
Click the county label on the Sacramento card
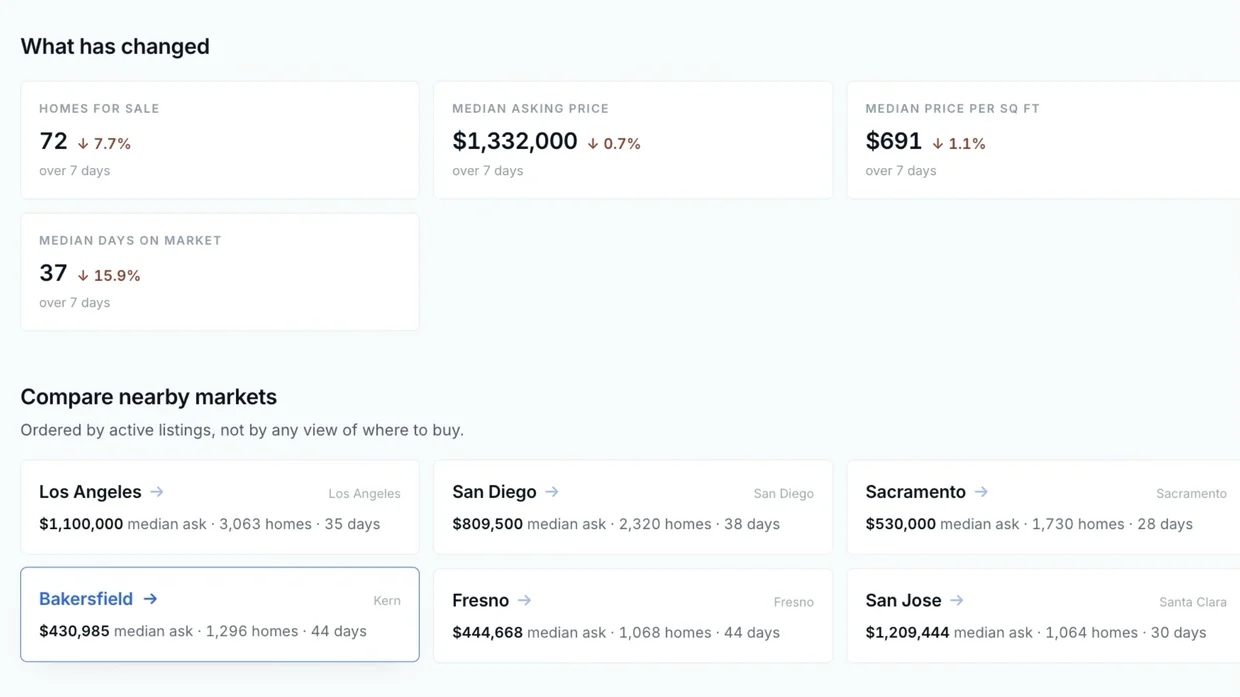coord(1191,494)
